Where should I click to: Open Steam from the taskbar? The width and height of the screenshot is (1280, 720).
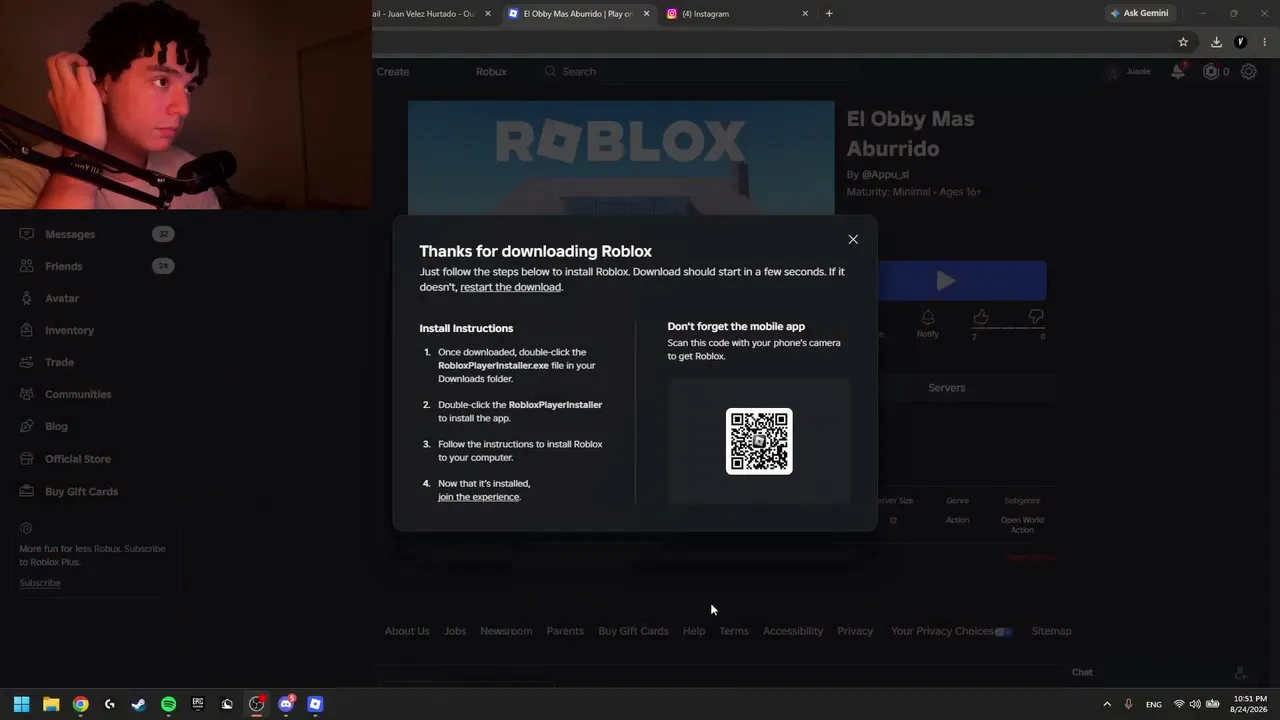(139, 704)
